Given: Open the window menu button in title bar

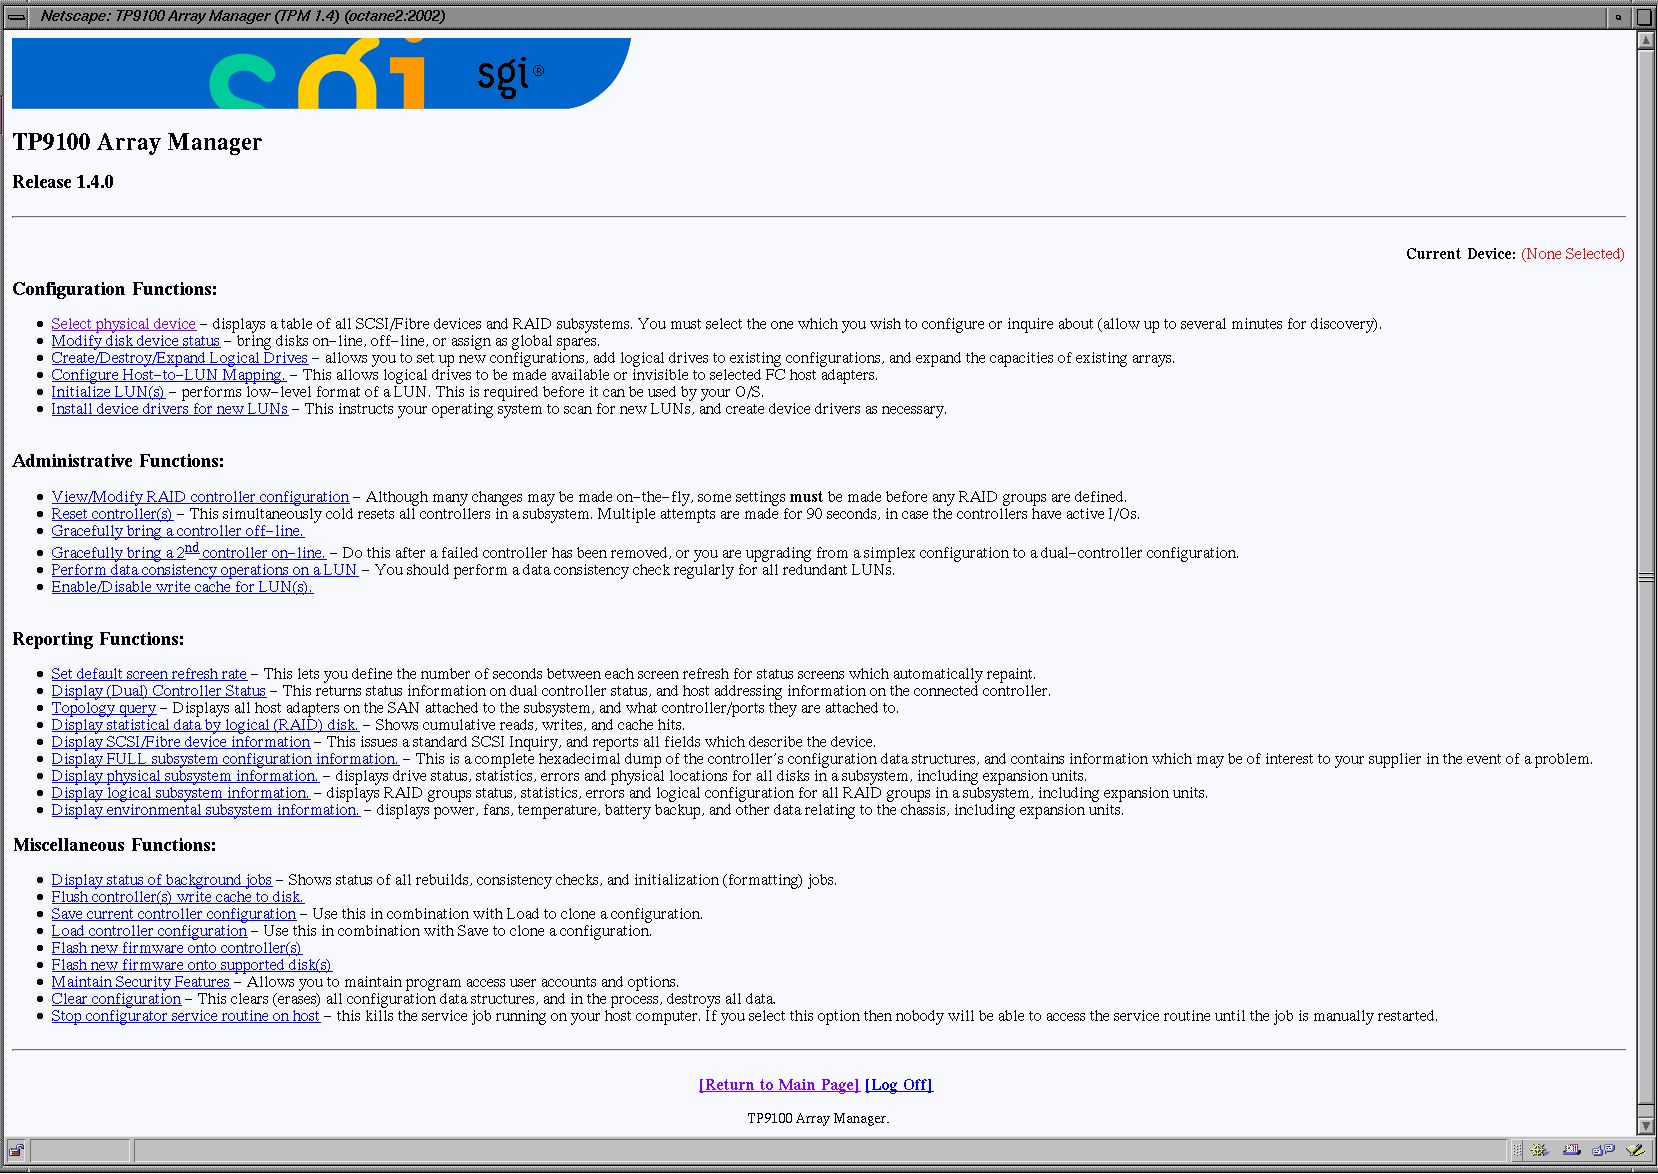Looking at the screenshot, I should [17, 16].
